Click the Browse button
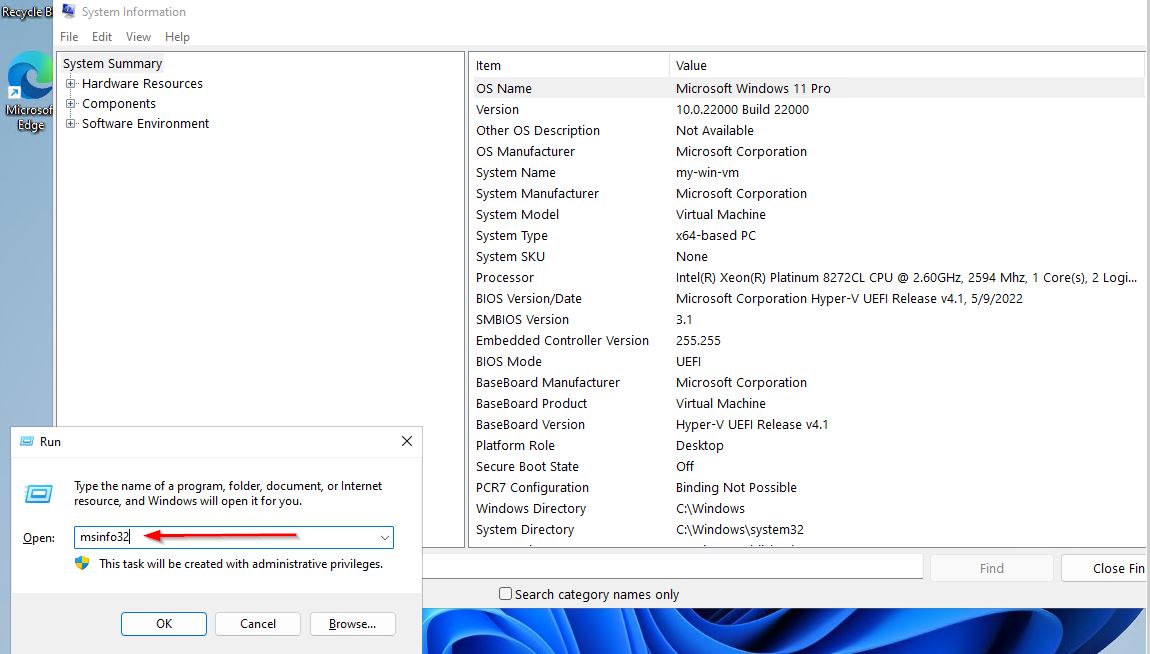 (352, 623)
